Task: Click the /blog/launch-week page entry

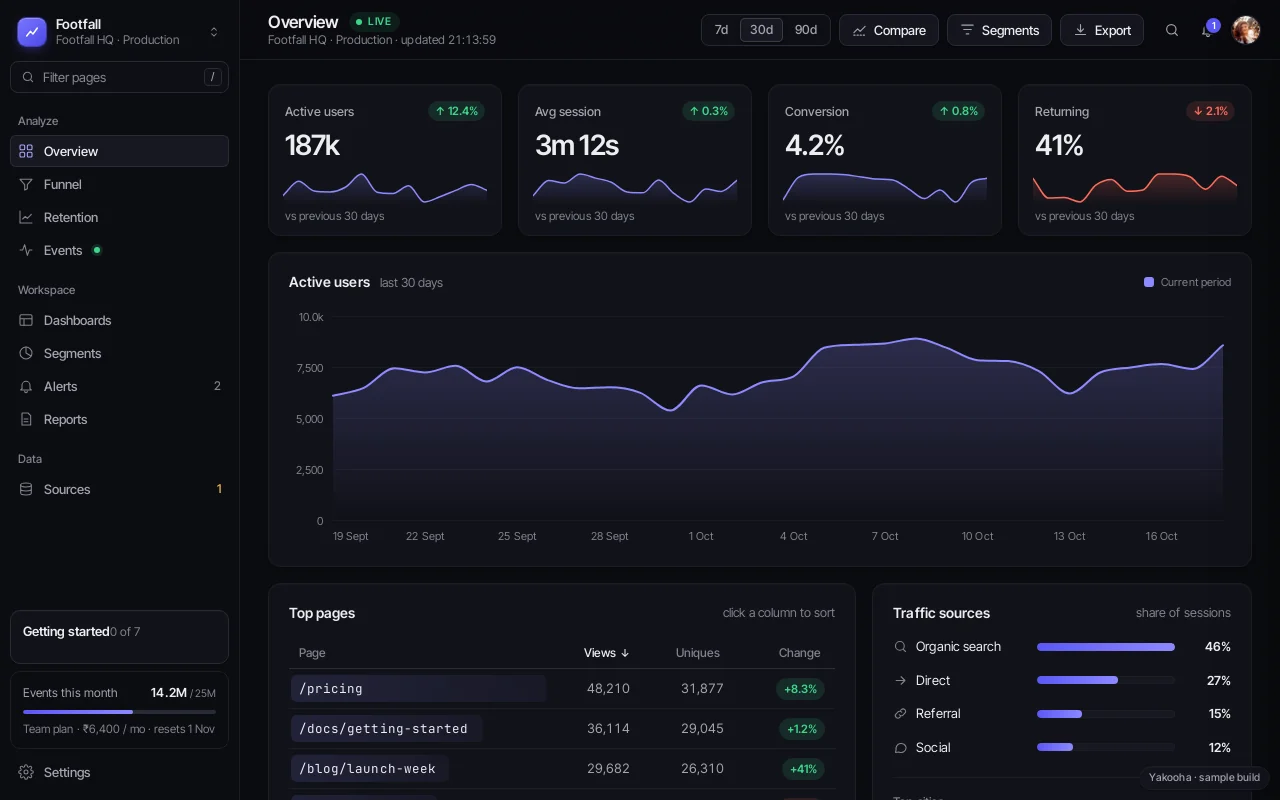Action: point(370,769)
